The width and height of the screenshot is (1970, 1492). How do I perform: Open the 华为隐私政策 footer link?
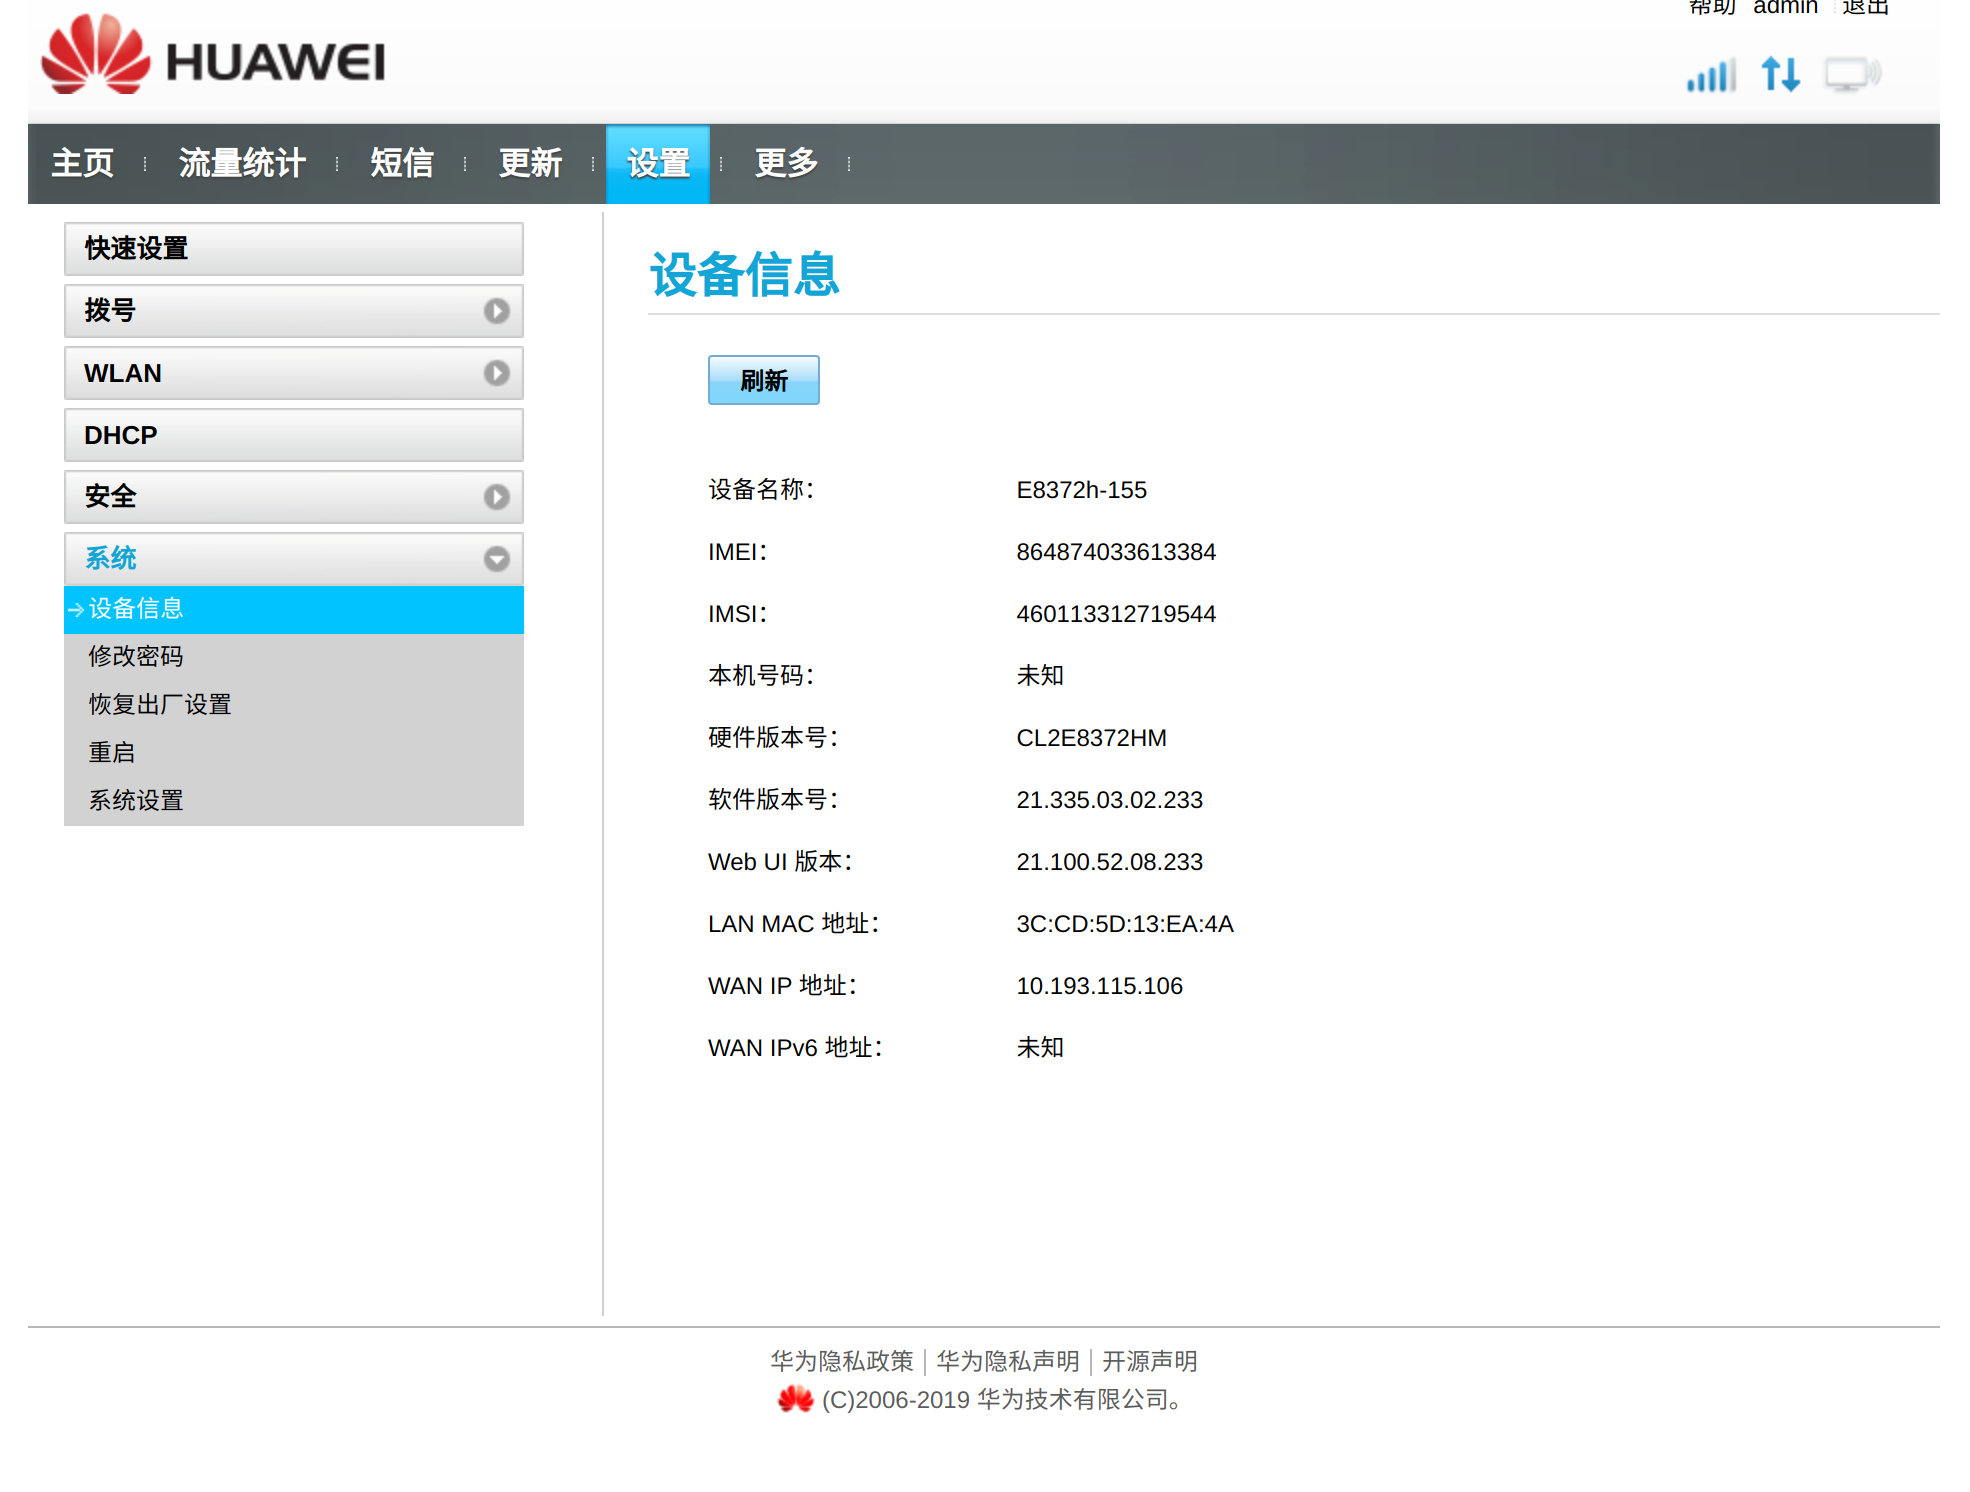coord(841,1361)
